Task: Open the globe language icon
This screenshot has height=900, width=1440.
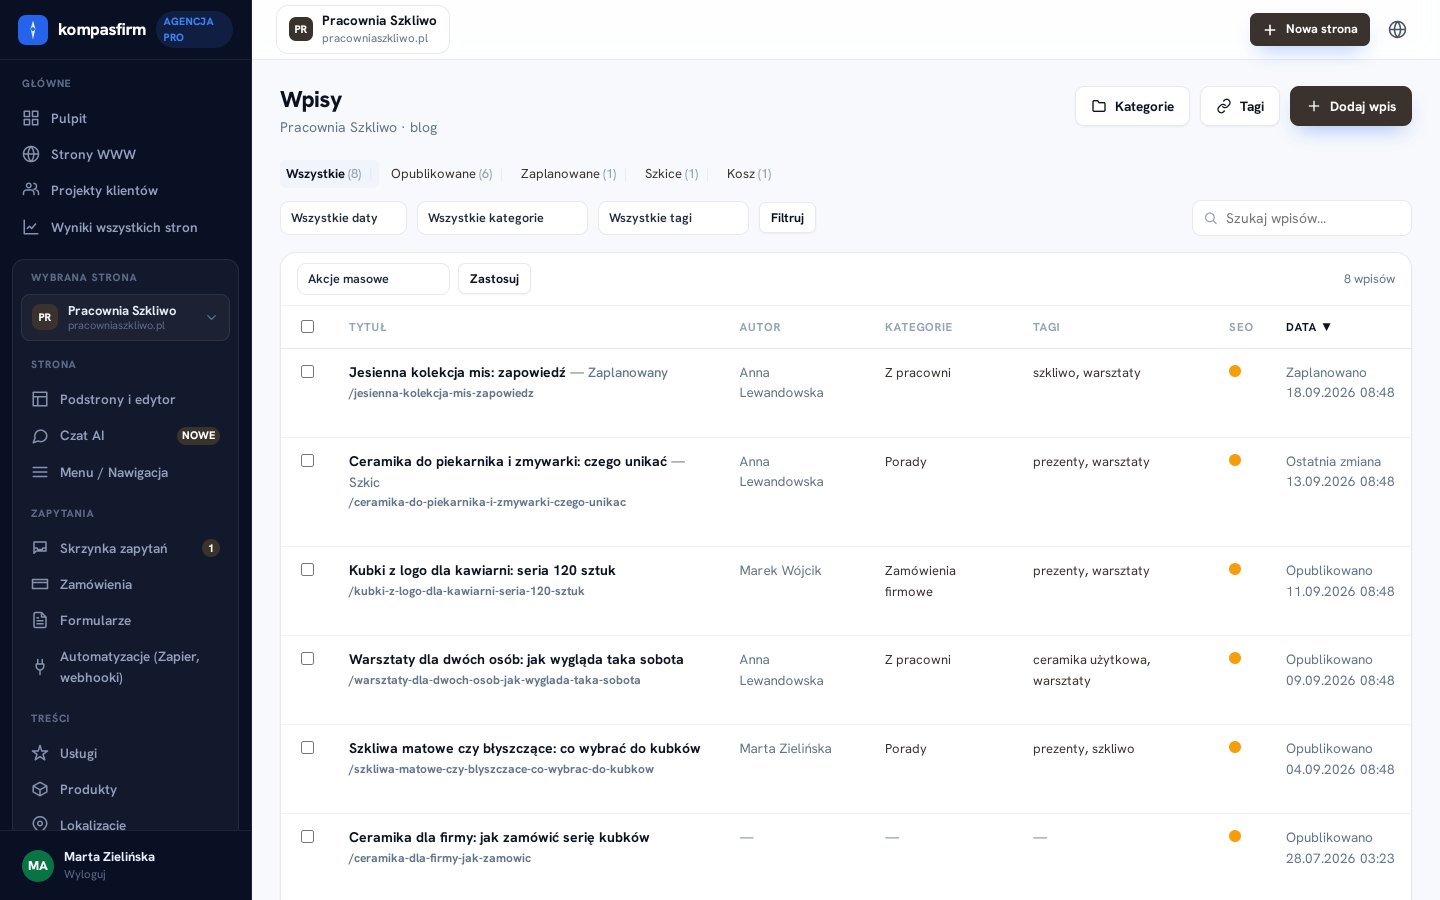Action: pos(1398,29)
